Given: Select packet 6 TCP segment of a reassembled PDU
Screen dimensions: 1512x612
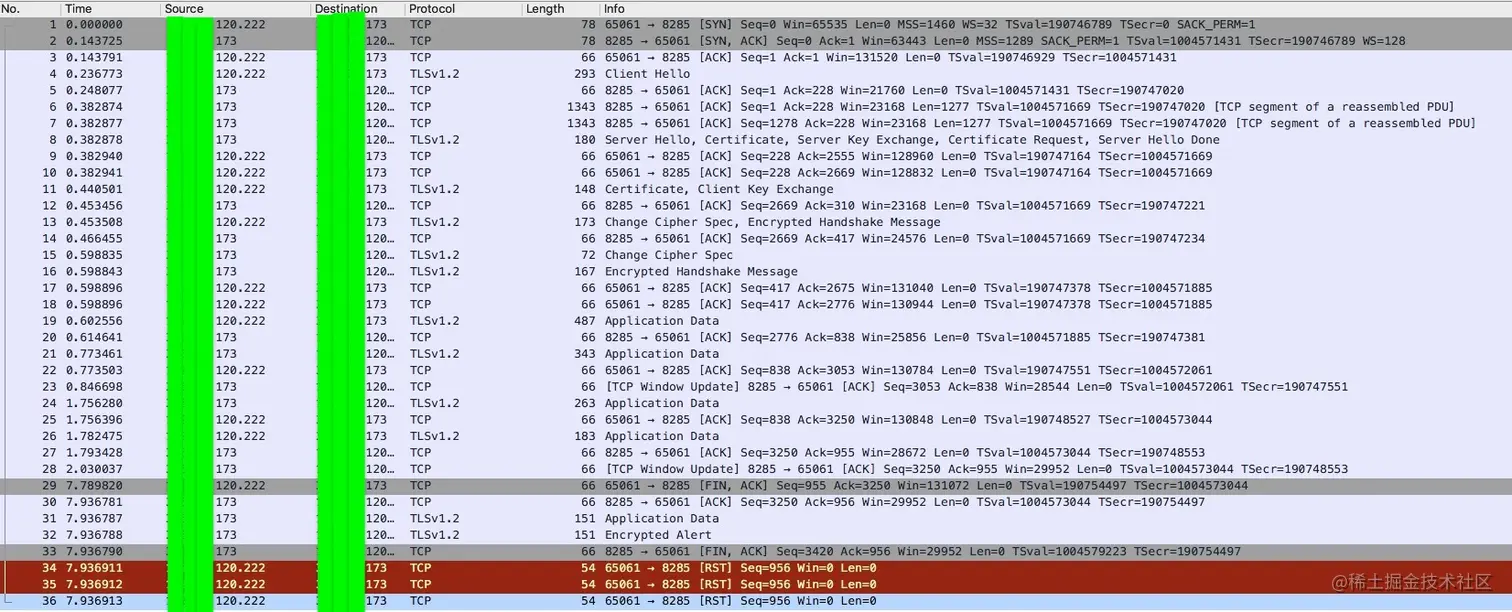Looking at the screenshot, I should [756, 106].
